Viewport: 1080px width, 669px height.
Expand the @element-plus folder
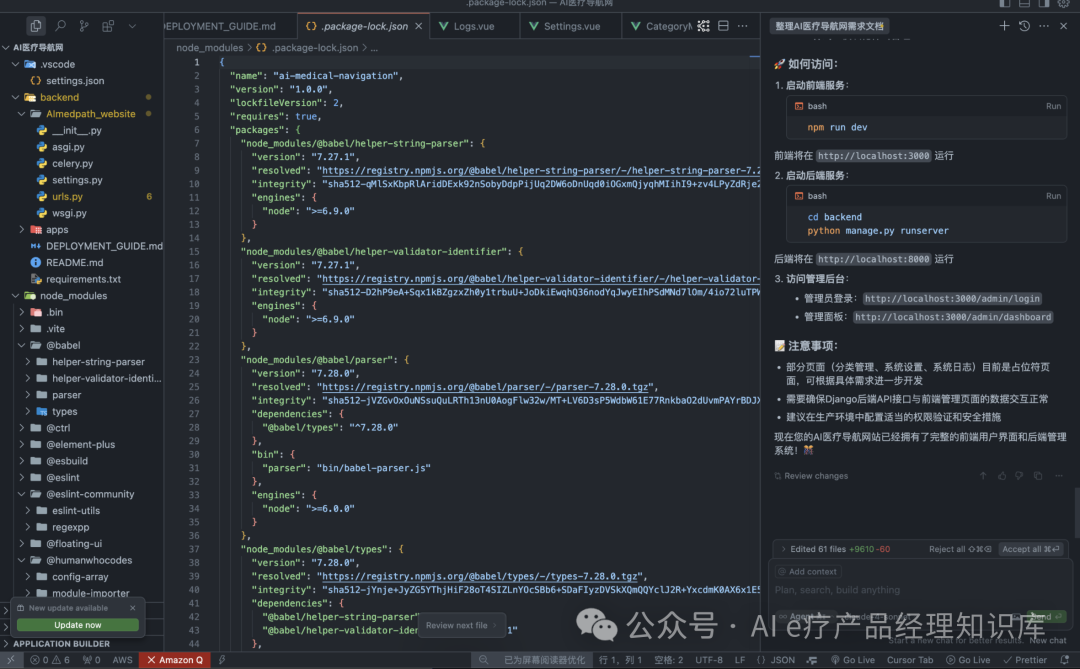tap(21, 444)
